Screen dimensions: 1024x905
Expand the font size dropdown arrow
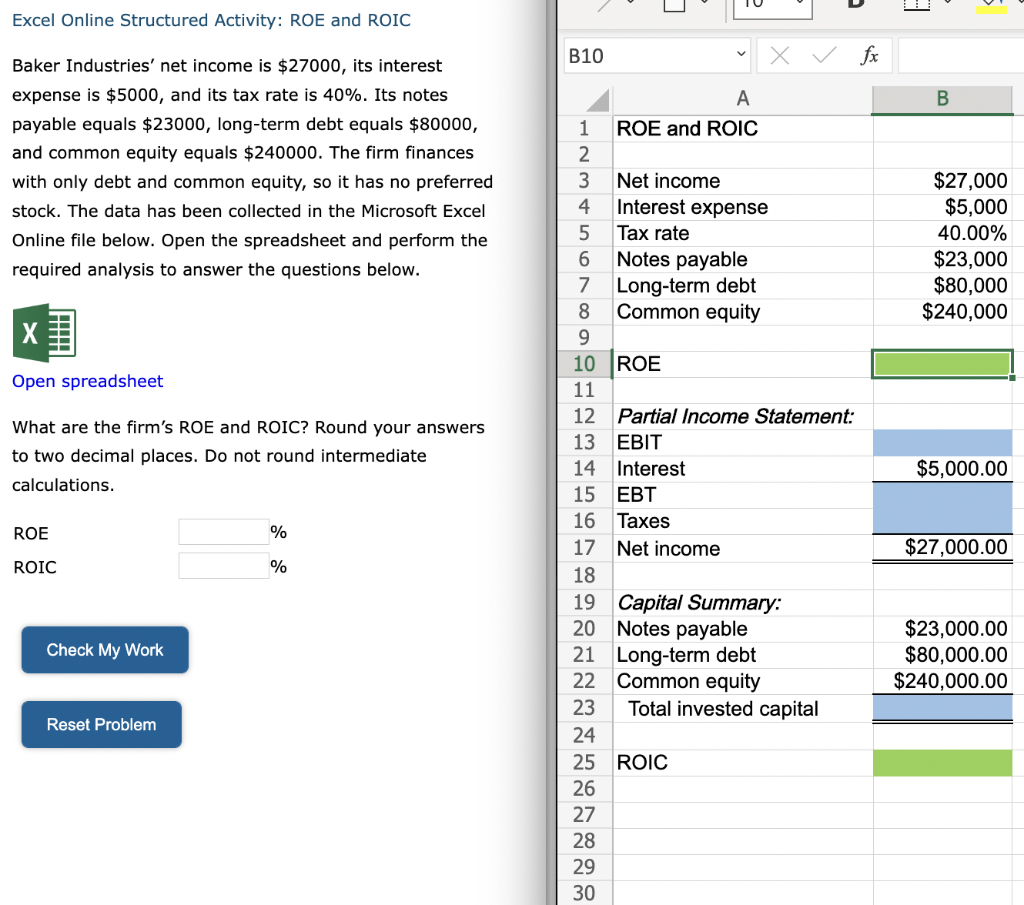pyautogui.click(x=800, y=6)
